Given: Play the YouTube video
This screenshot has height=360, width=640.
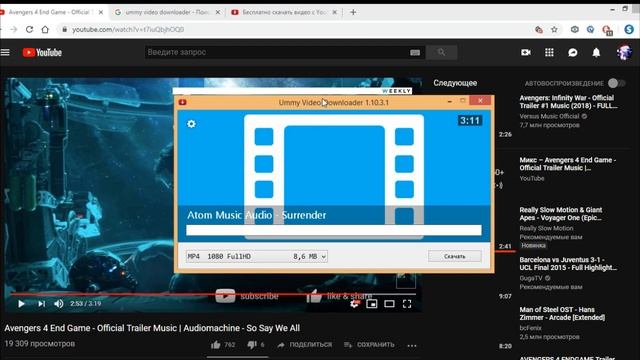Looking at the screenshot, I should [x=21, y=304].
